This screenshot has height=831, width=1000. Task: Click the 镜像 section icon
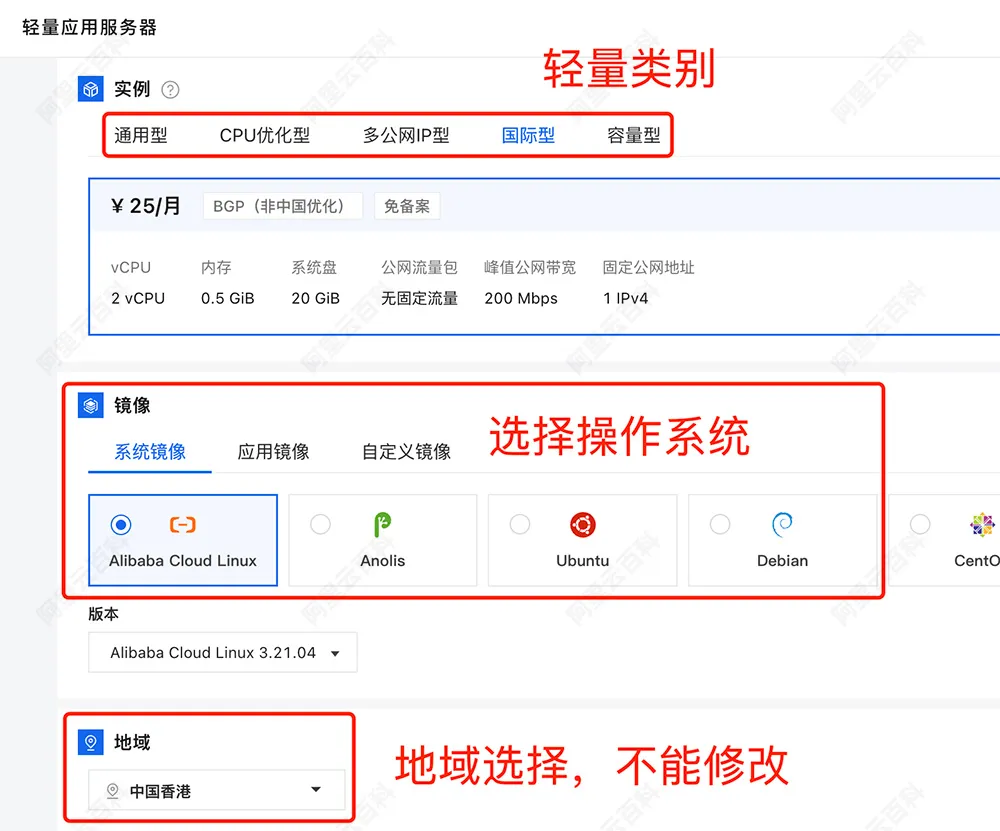pos(90,406)
